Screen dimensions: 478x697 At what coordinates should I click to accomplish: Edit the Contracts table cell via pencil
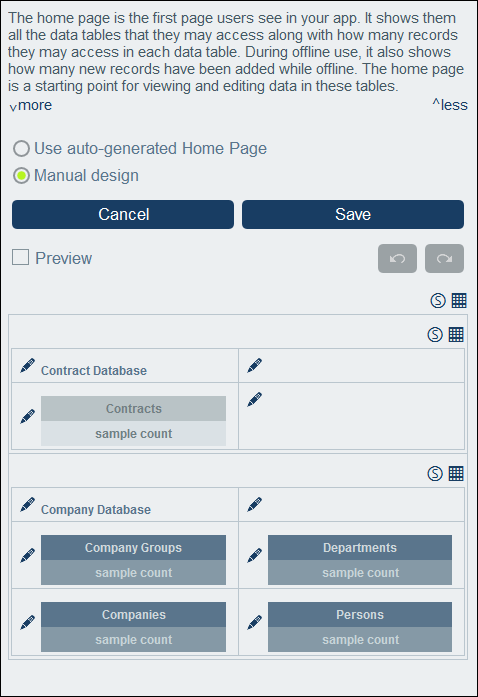pyautogui.click(x=27, y=417)
